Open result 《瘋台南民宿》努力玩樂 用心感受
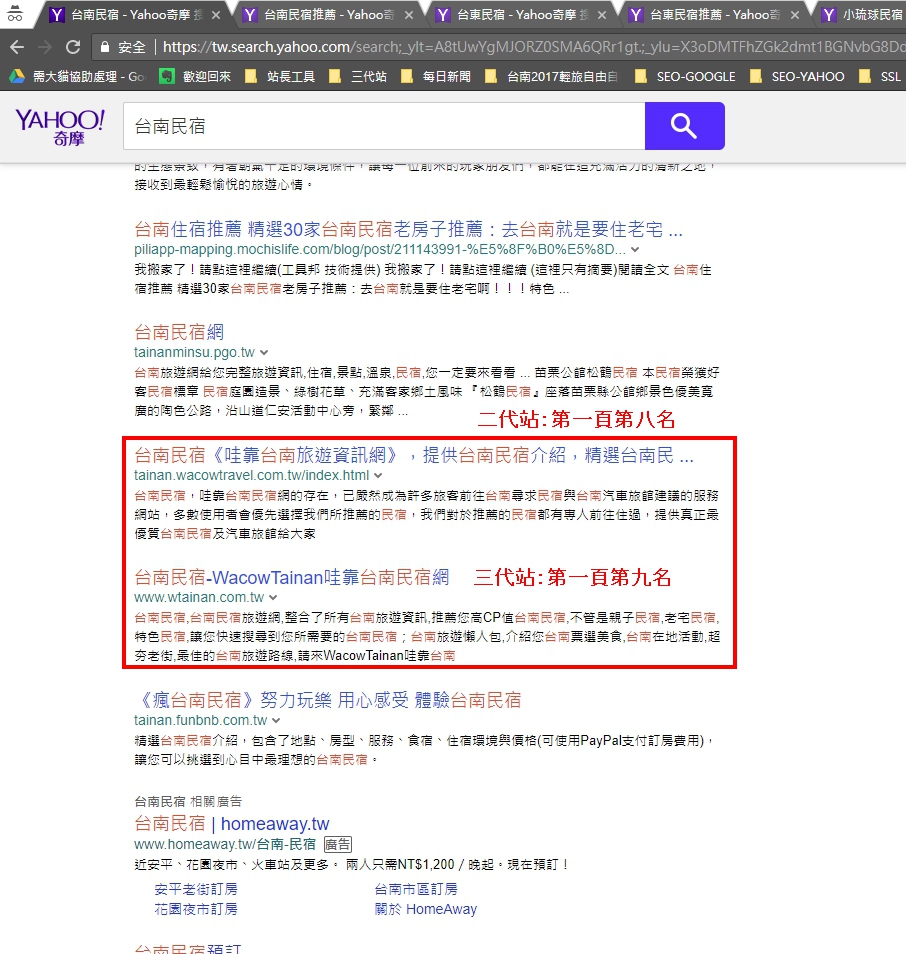This screenshot has width=906, height=954. [x=327, y=700]
